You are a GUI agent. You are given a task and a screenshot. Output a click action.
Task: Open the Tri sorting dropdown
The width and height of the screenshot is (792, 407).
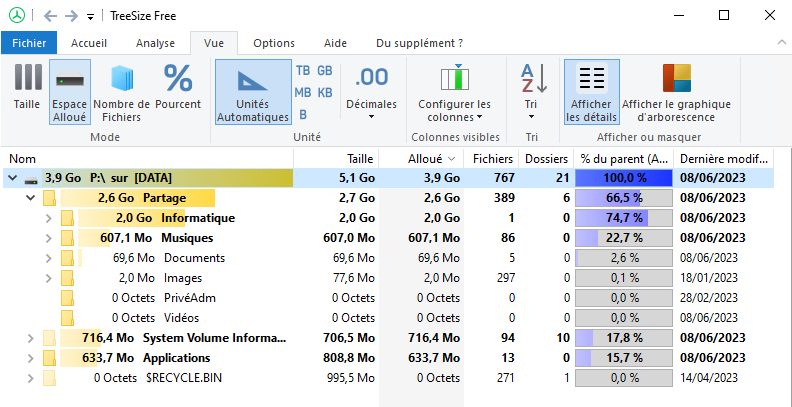coord(532,91)
